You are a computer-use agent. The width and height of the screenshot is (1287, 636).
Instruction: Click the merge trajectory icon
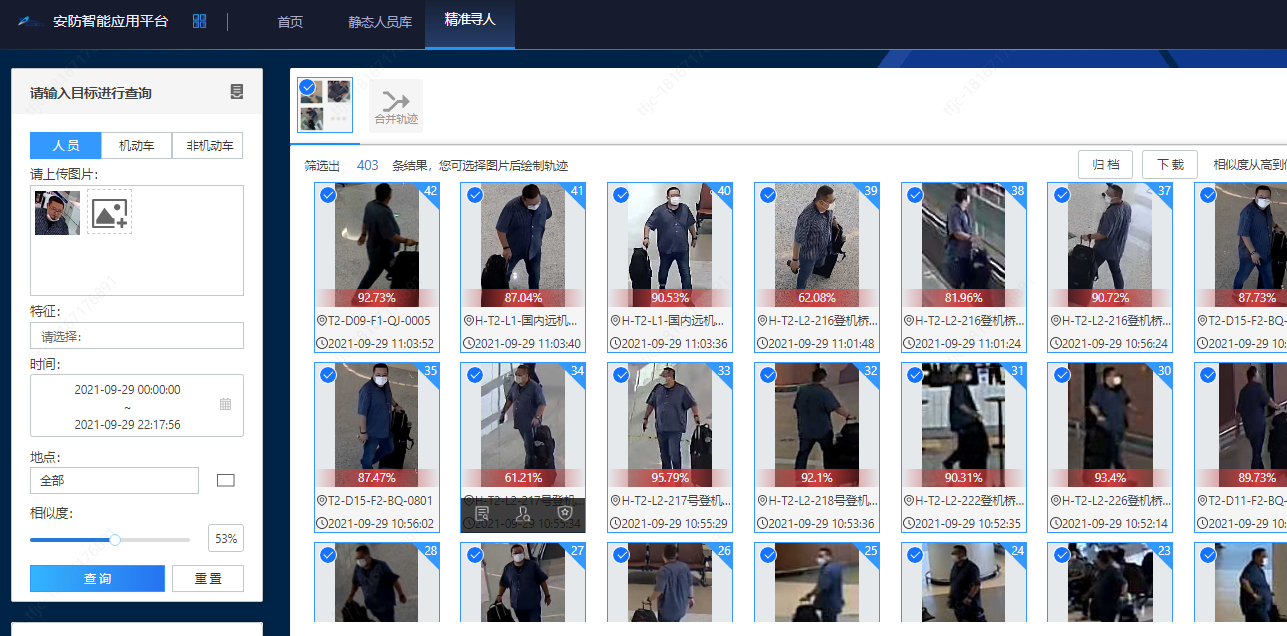(x=396, y=103)
